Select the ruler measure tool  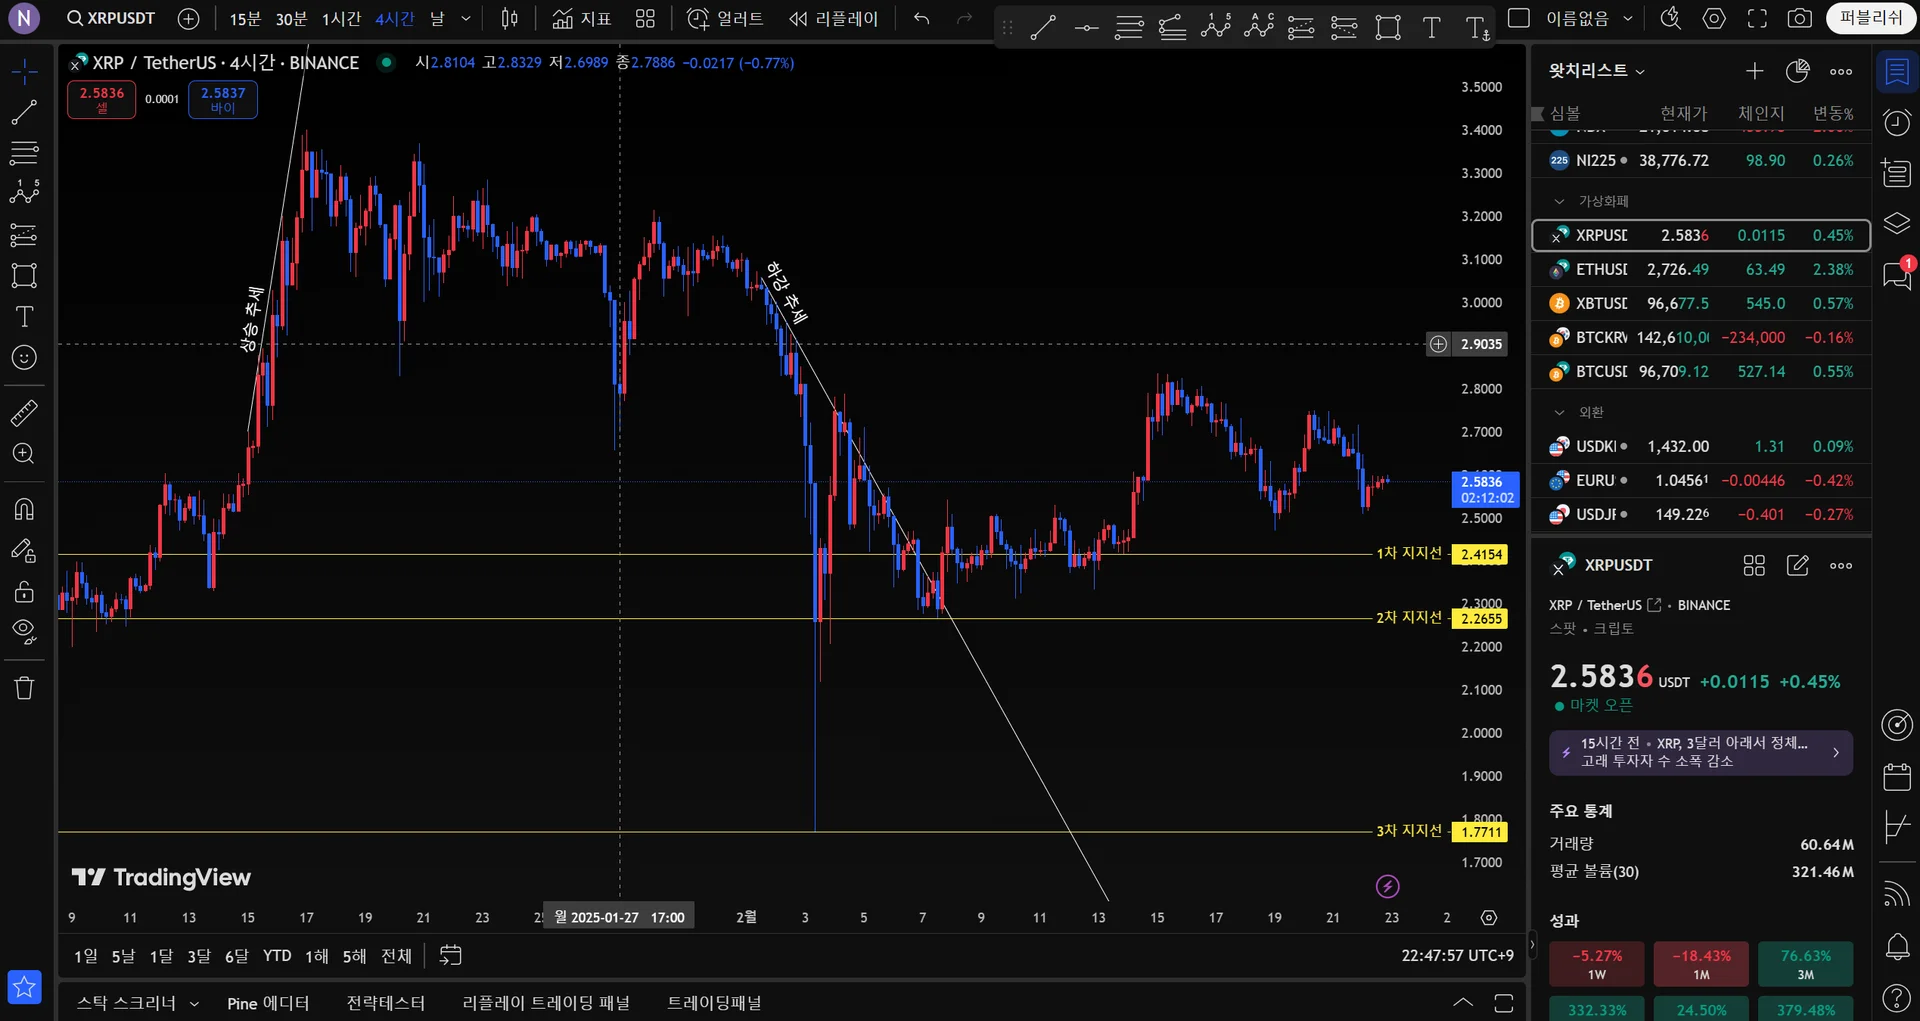point(24,413)
